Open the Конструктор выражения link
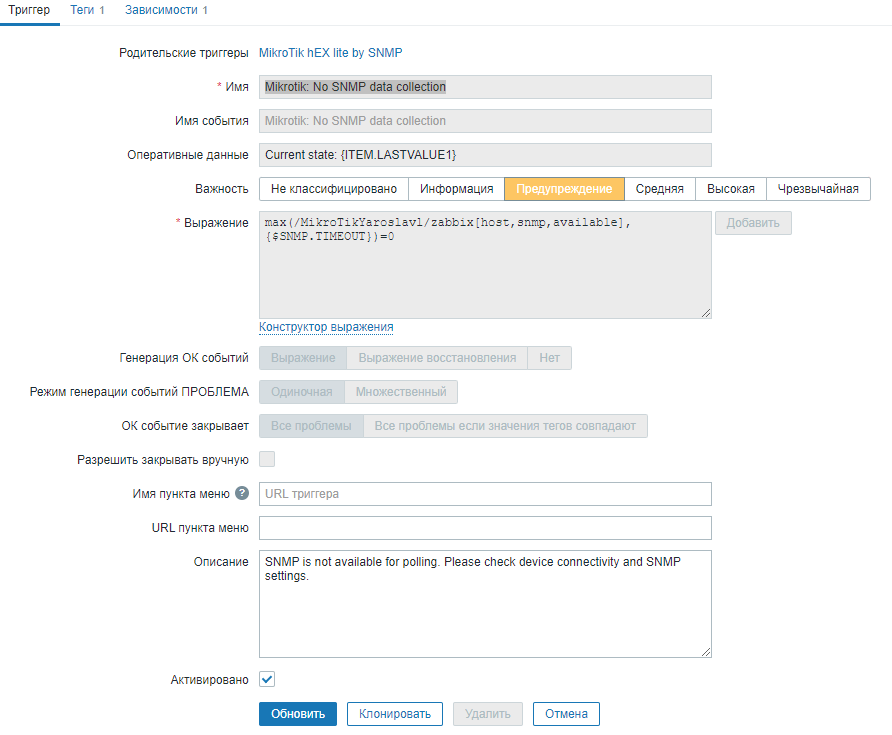The image size is (892, 735). tap(326, 327)
